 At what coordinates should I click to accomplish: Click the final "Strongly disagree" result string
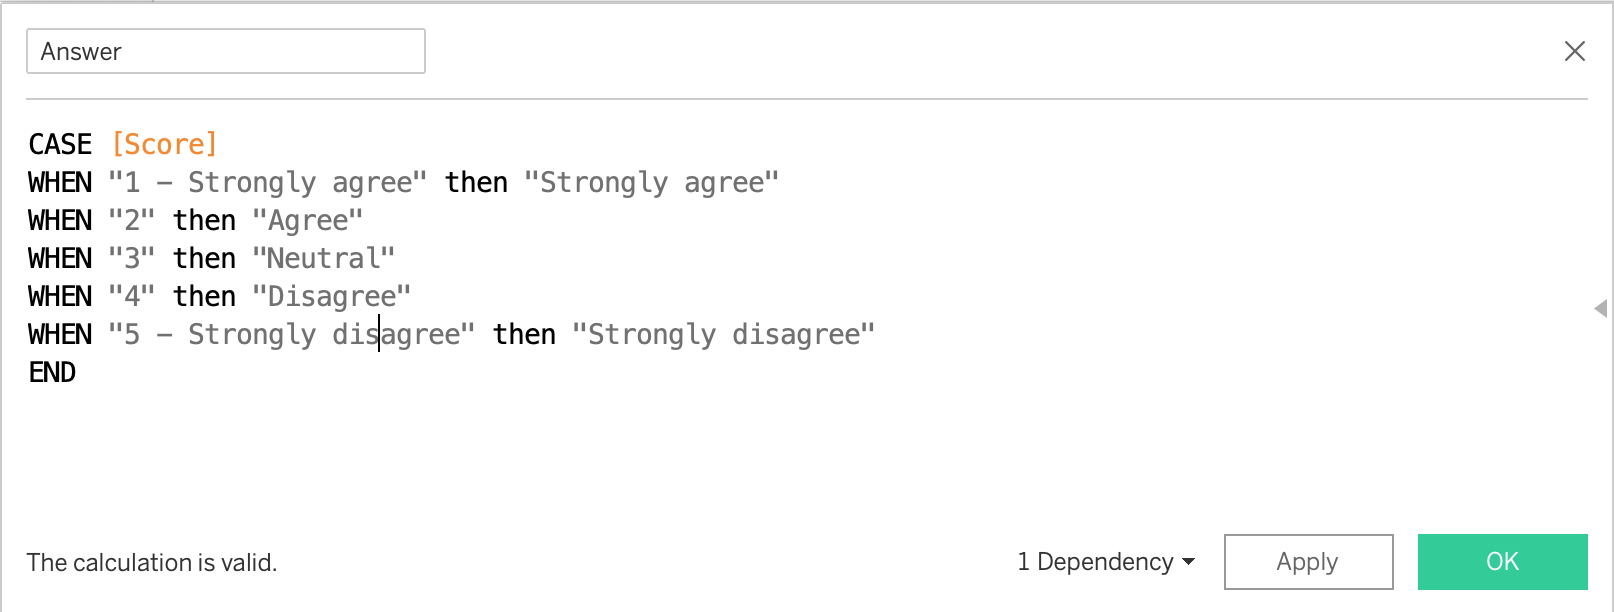point(723,334)
